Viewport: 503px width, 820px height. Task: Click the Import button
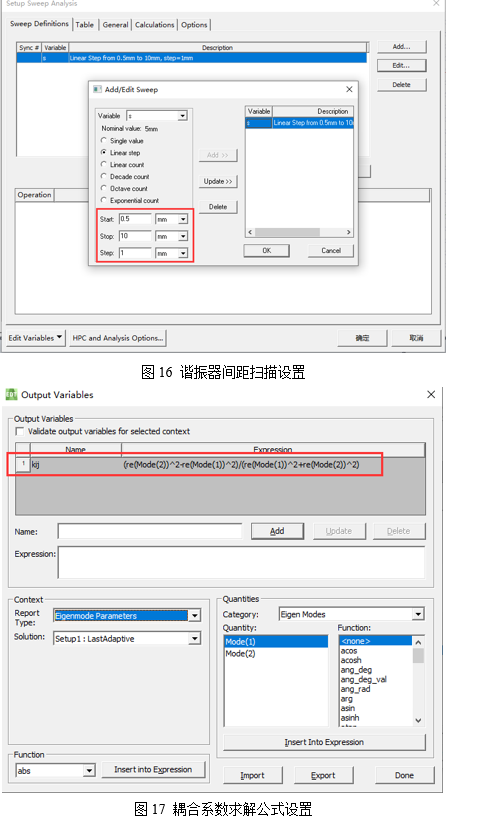pos(253,775)
